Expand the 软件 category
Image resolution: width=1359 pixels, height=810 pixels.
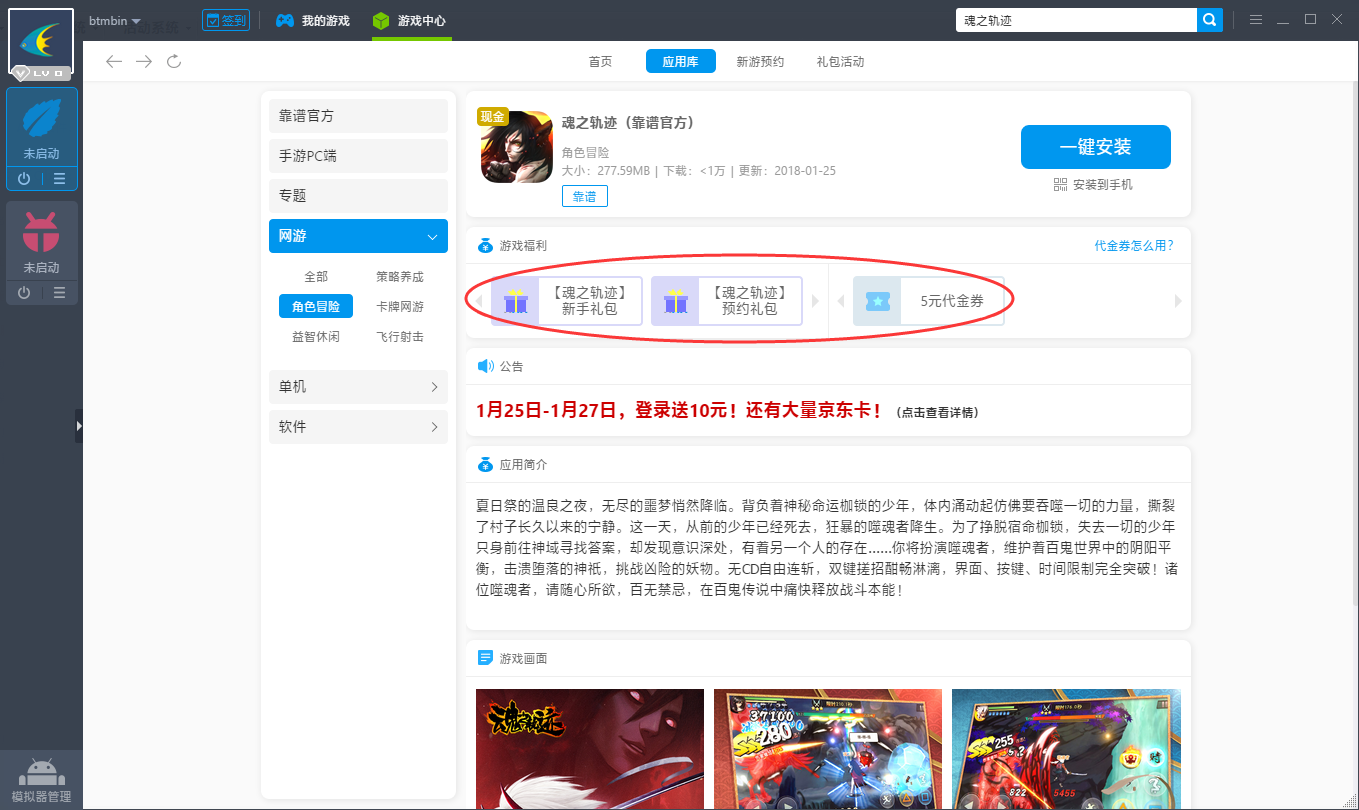point(358,427)
